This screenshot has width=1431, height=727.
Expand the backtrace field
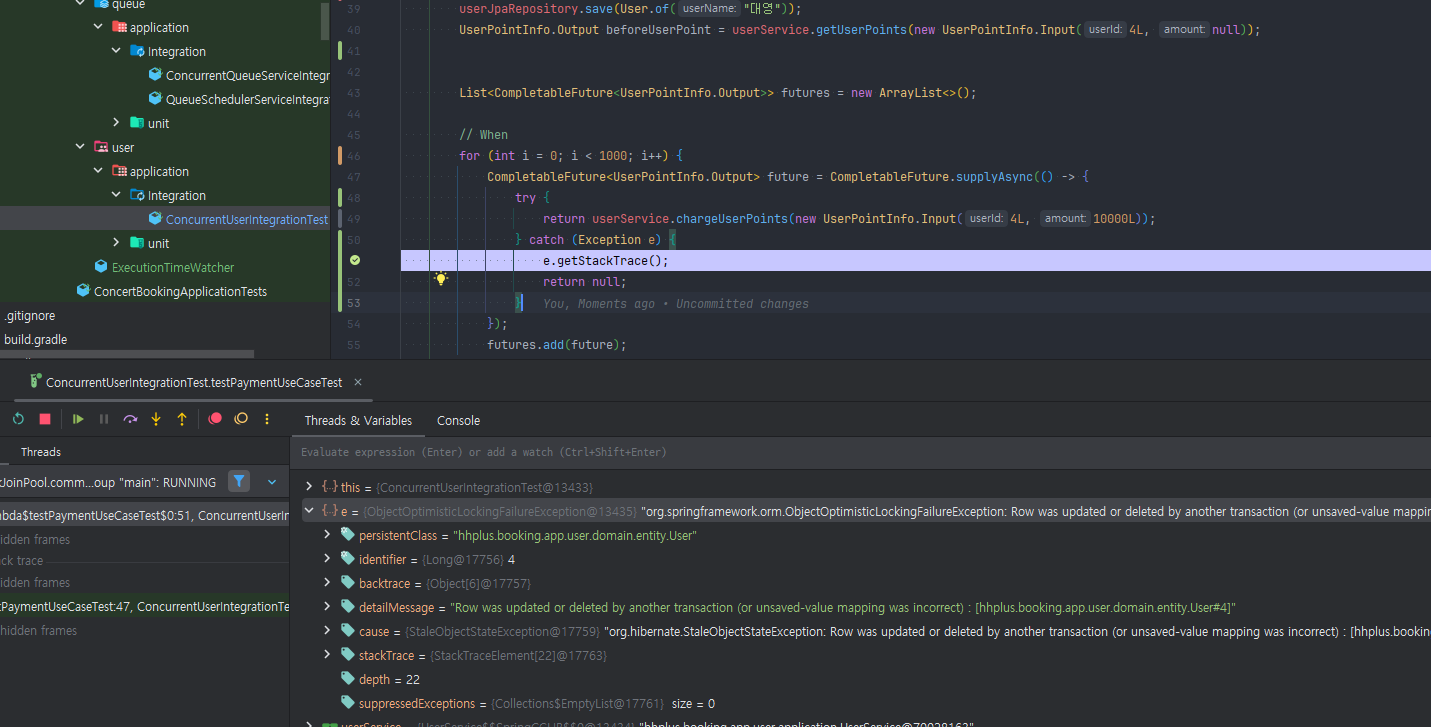point(327,583)
